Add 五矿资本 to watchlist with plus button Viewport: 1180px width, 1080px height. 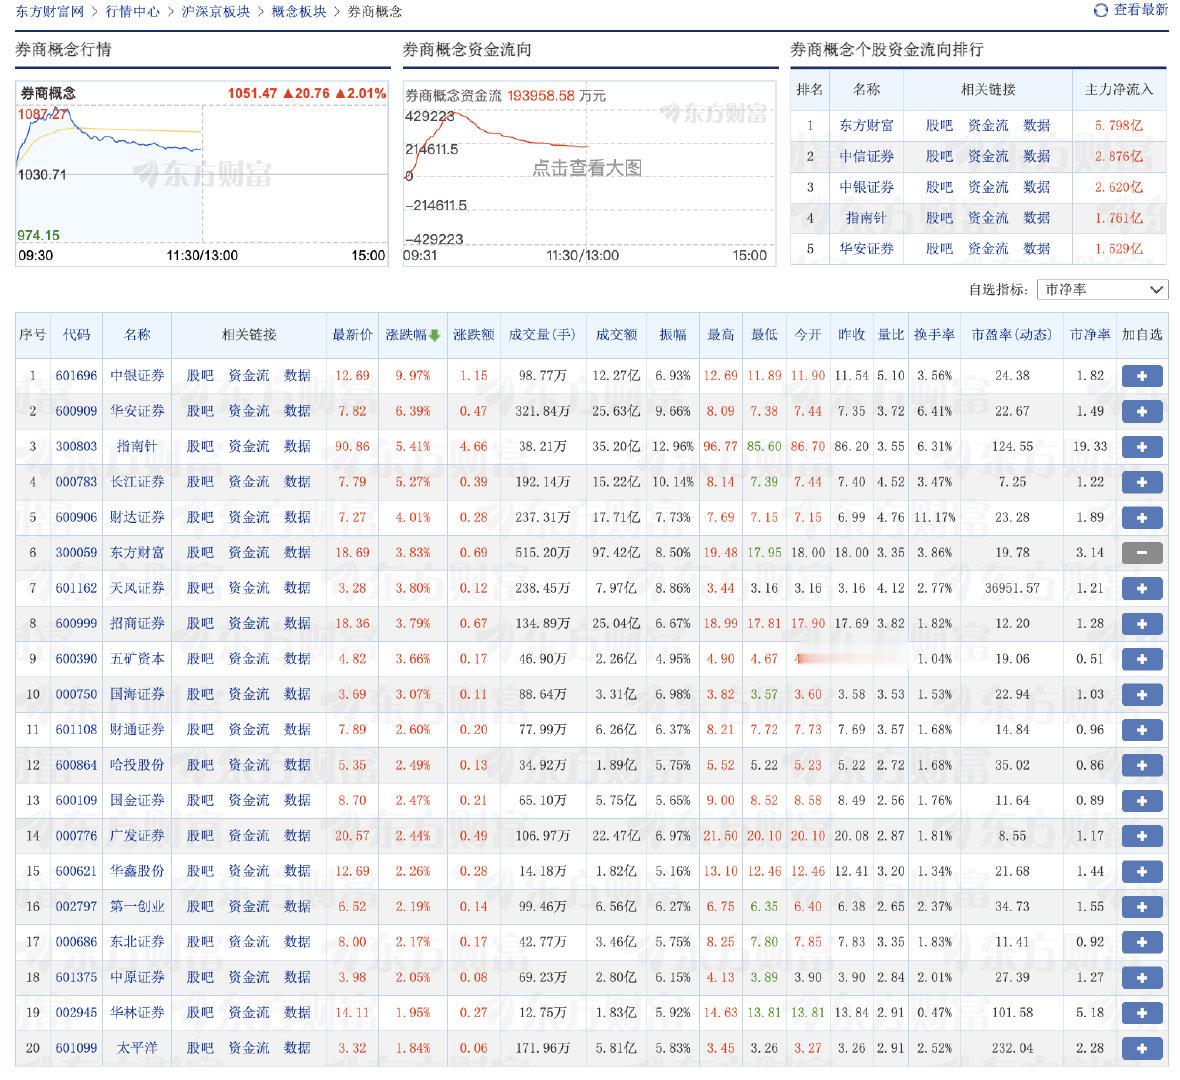click(x=1142, y=659)
